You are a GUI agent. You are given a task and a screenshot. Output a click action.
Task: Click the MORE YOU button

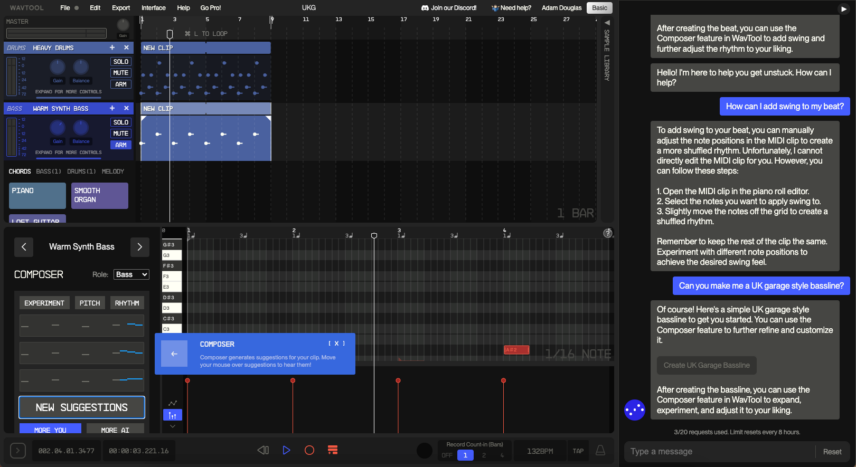[50, 429]
